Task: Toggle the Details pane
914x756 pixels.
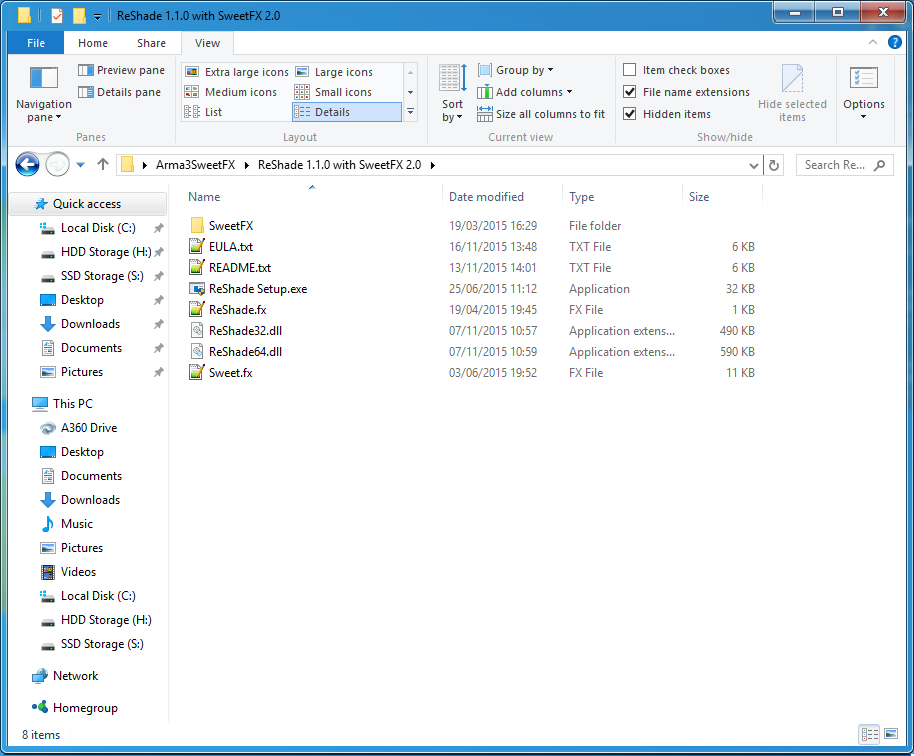Action: (x=119, y=92)
